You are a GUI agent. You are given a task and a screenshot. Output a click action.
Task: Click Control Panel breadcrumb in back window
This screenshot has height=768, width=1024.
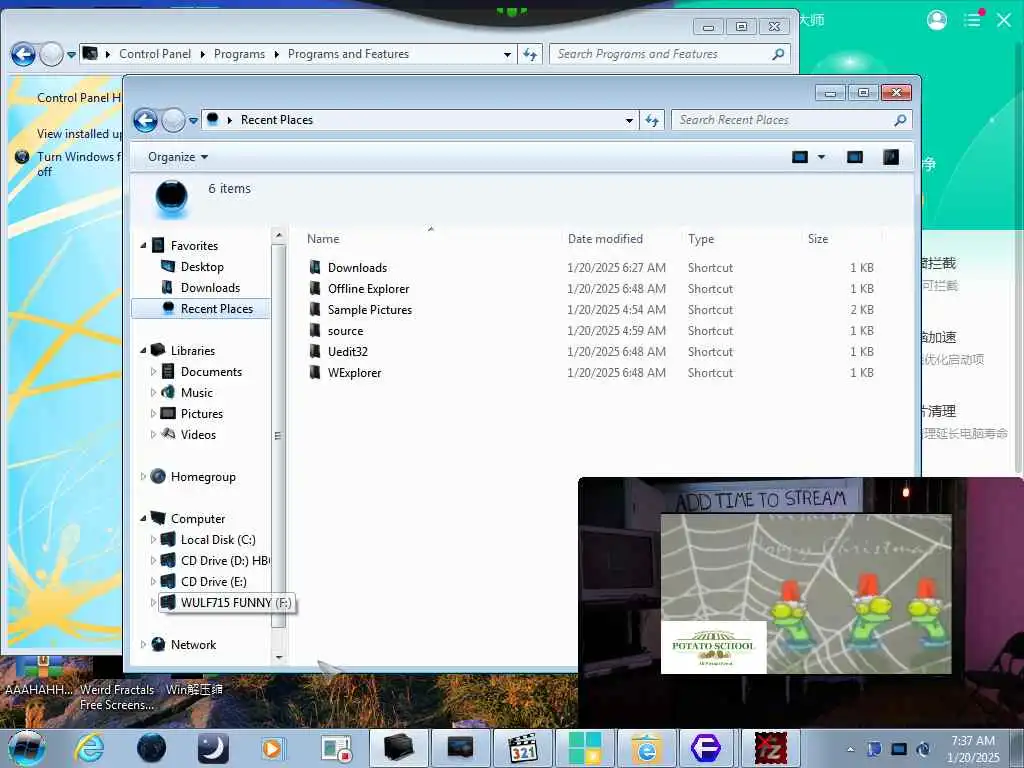coord(155,54)
